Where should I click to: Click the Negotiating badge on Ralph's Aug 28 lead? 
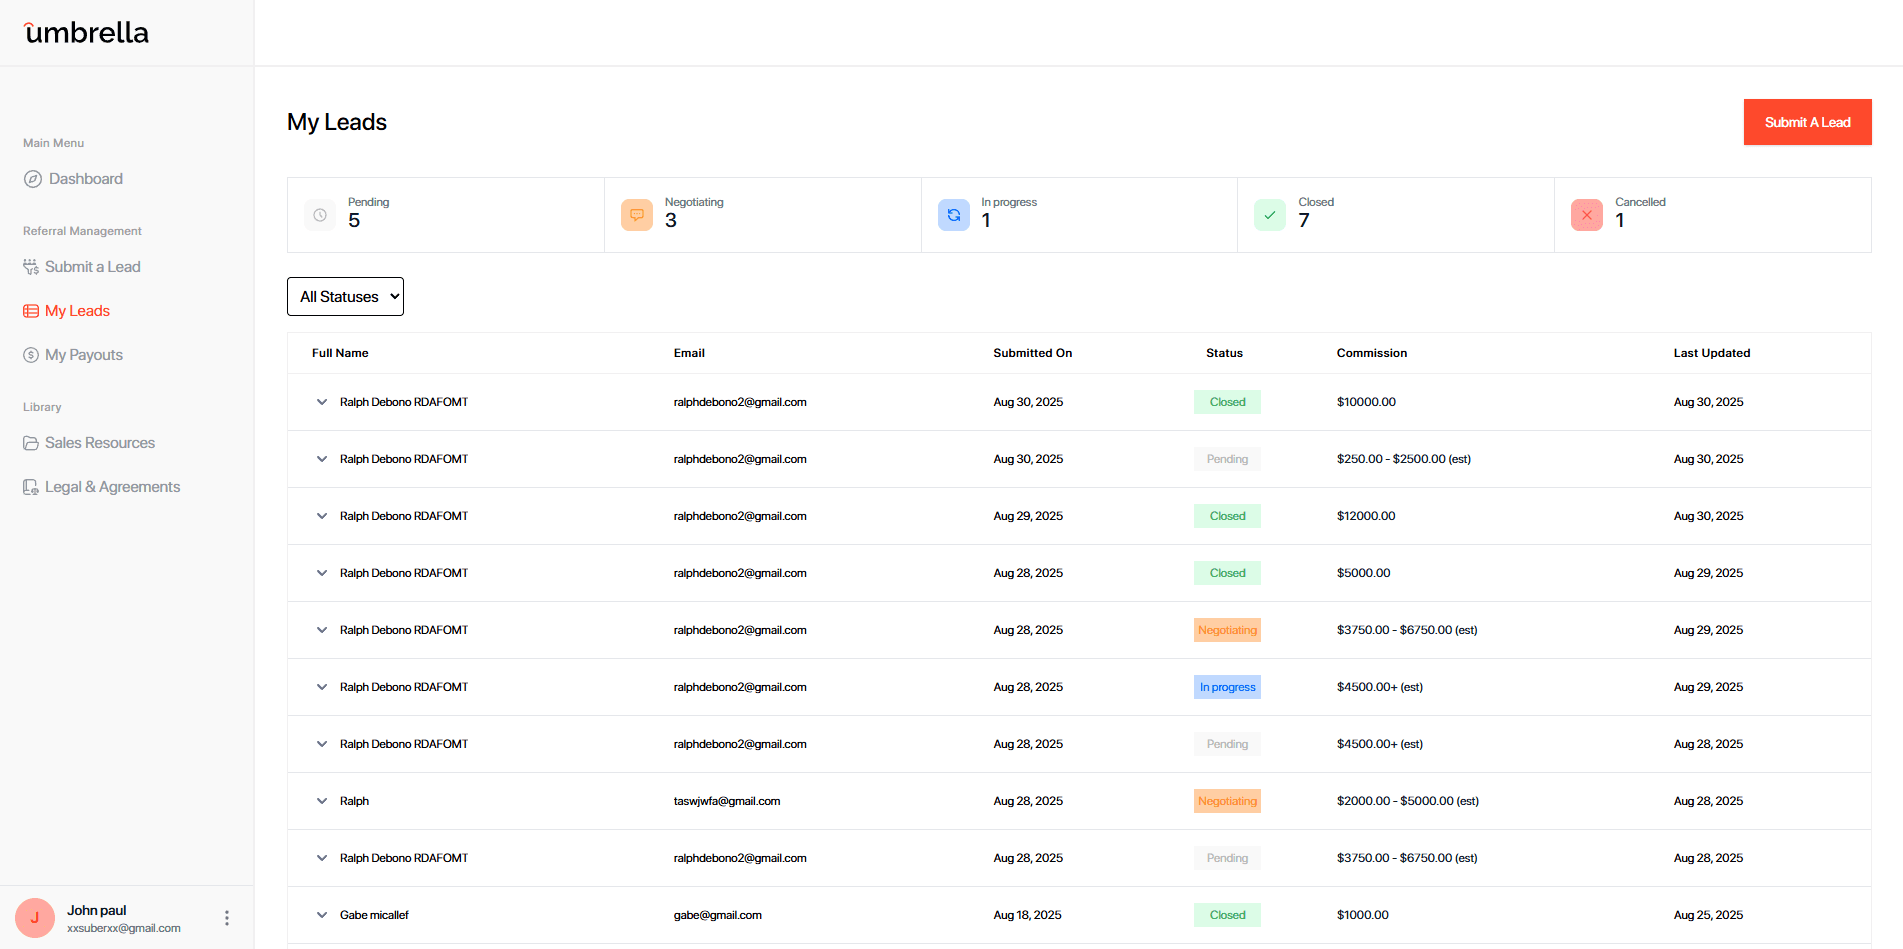[1227, 800]
